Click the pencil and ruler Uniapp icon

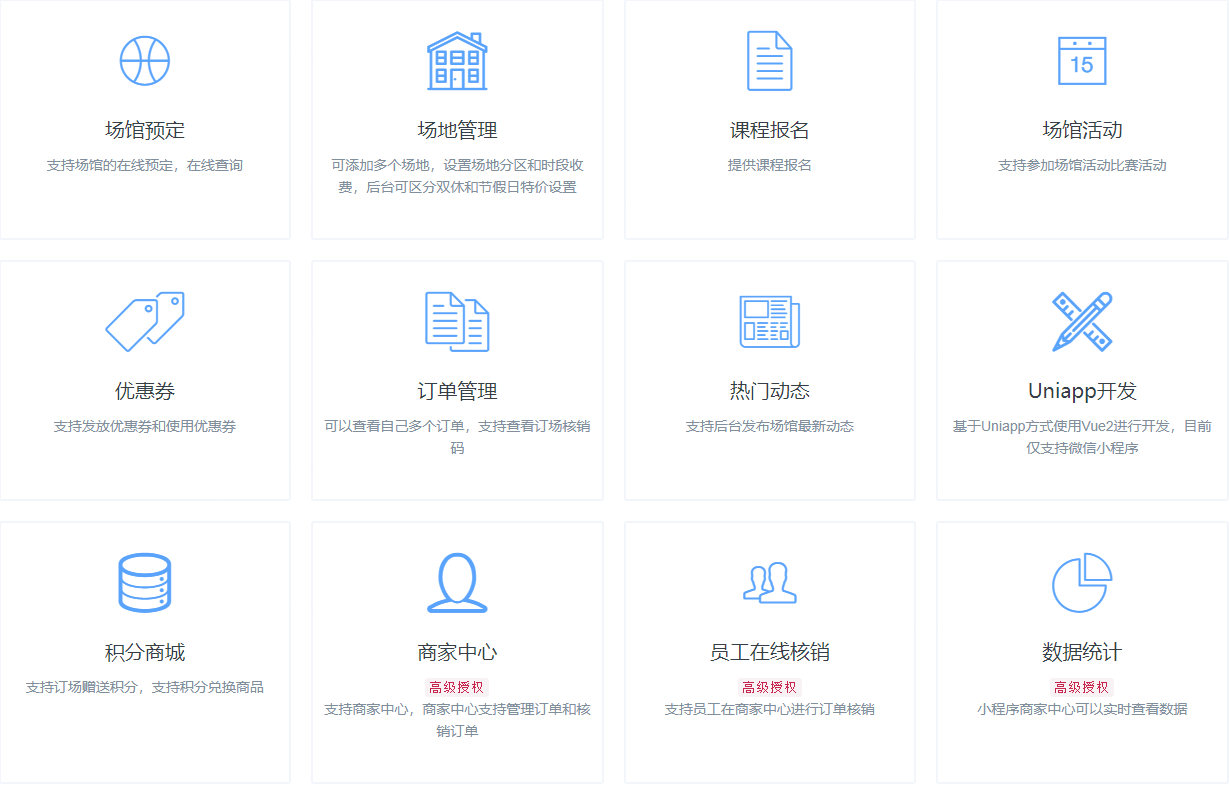tap(1082, 322)
